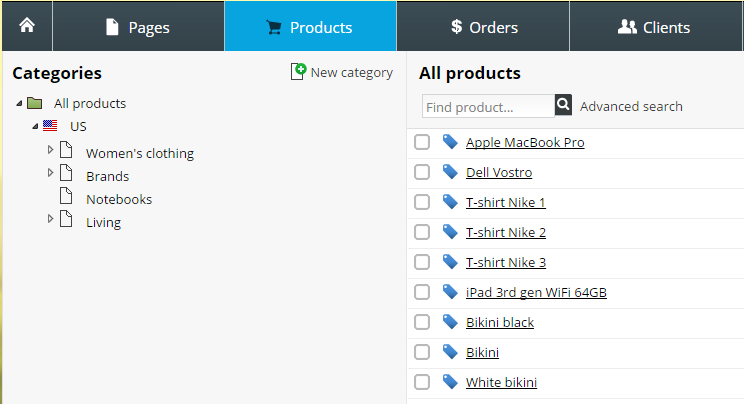Click the tag icon beside Bikini black
This screenshot has width=744, height=404.
tap(450, 322)
